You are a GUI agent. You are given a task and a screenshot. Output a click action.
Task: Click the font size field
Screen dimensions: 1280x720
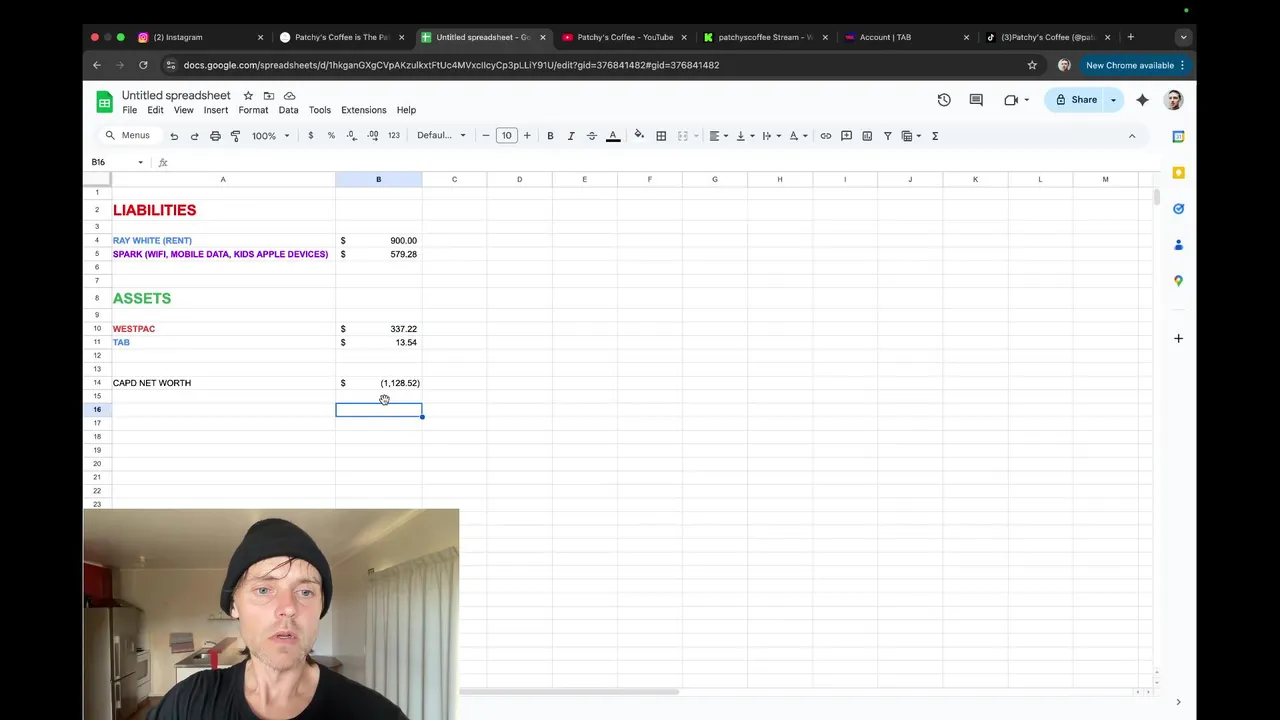tap(507, 136)
